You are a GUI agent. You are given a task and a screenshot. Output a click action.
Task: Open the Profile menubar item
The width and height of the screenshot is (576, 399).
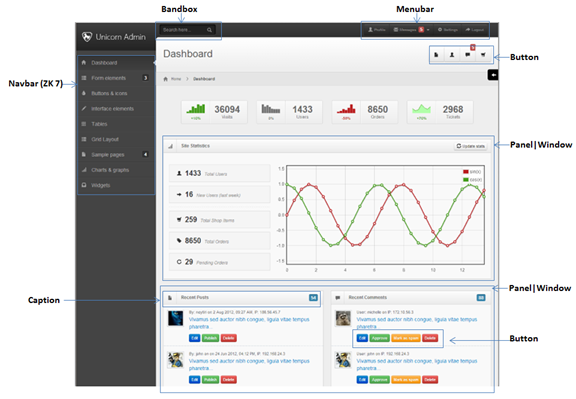[x=377, y=30]
